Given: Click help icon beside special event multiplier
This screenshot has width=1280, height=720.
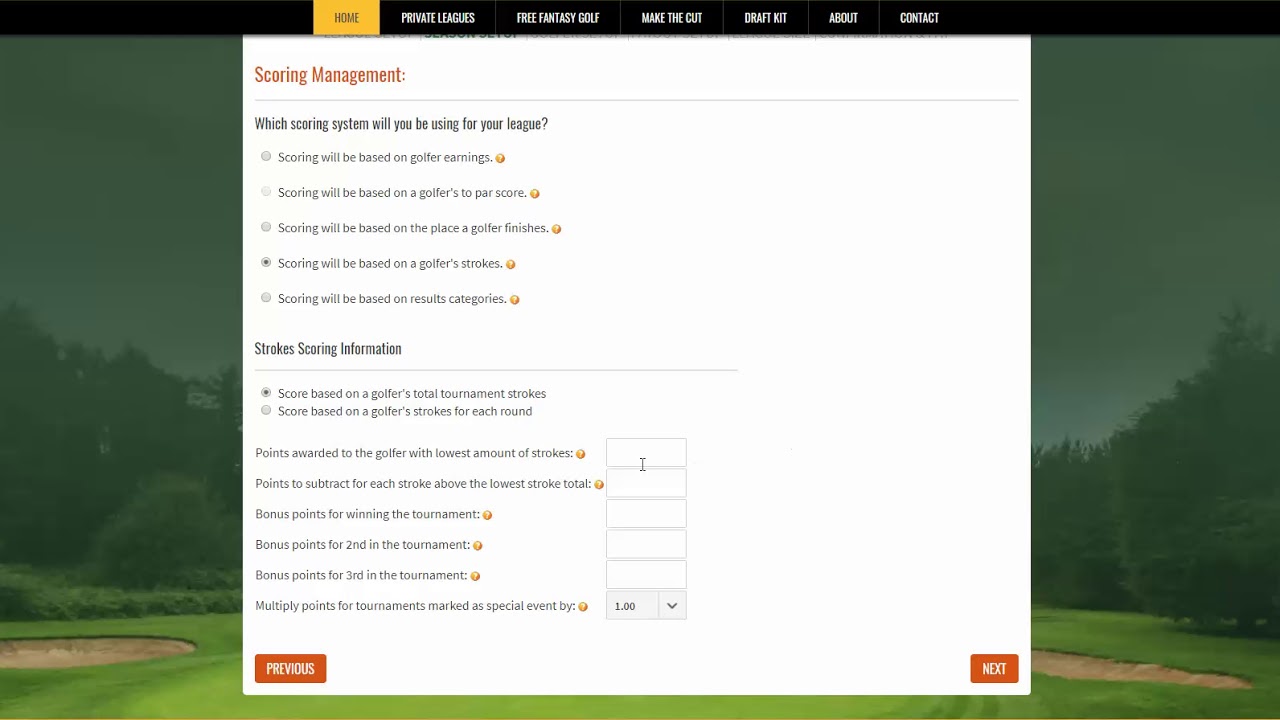Looking at the screenshot, I should 583,607.
